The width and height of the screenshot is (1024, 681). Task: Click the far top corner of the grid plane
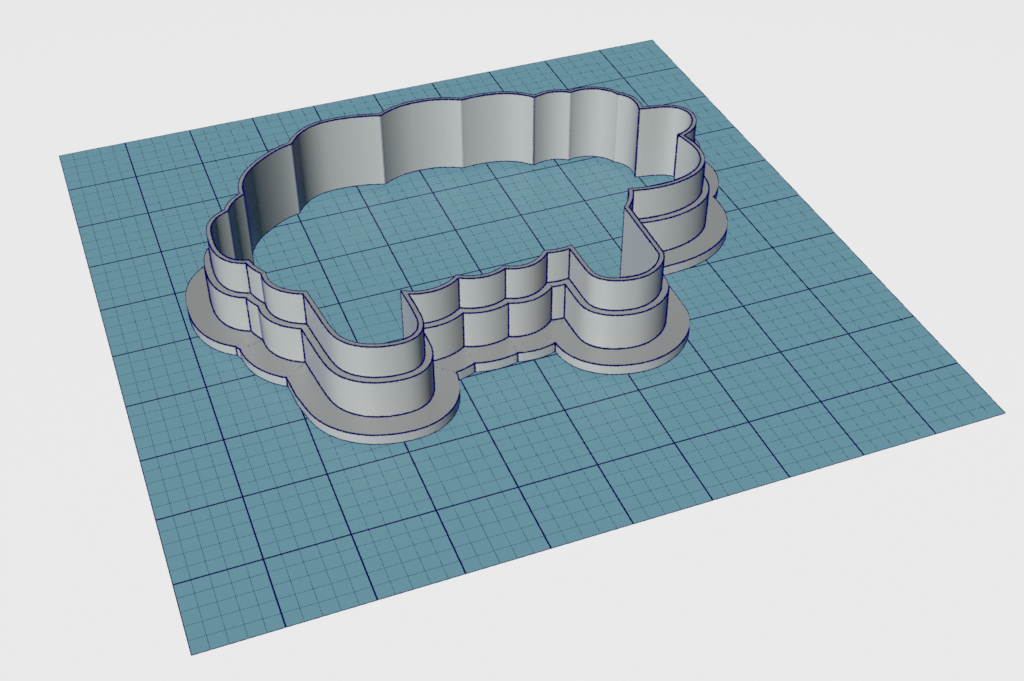click(x=652, y=42)
